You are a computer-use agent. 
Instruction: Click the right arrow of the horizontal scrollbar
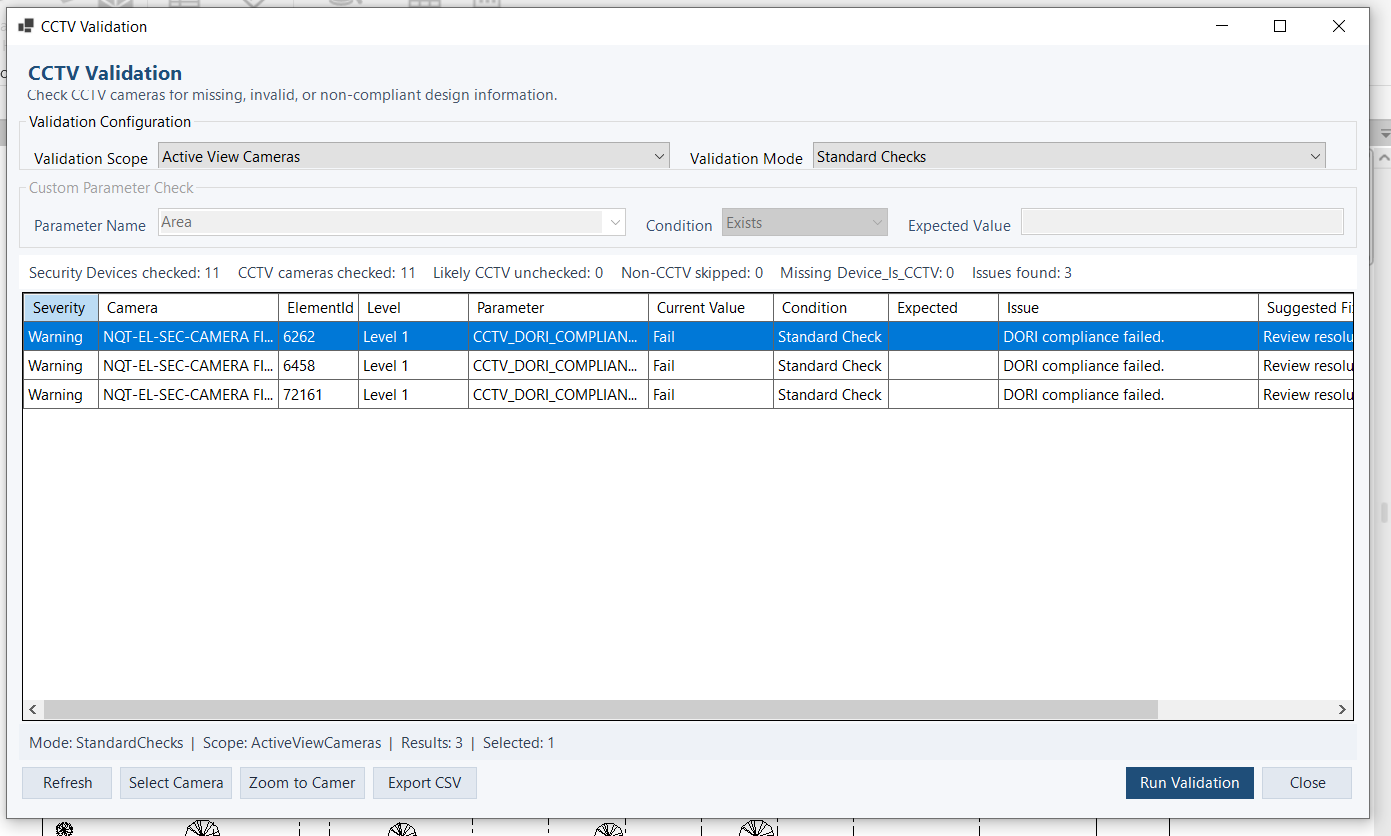pos(1342,709)
